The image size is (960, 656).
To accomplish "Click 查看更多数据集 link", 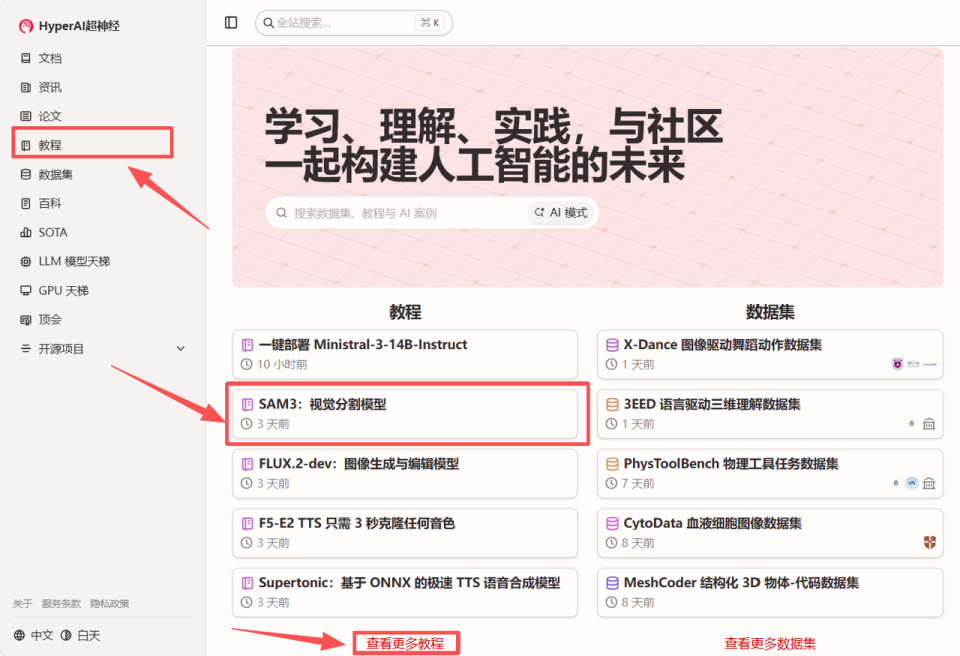I will pos(770,644).
